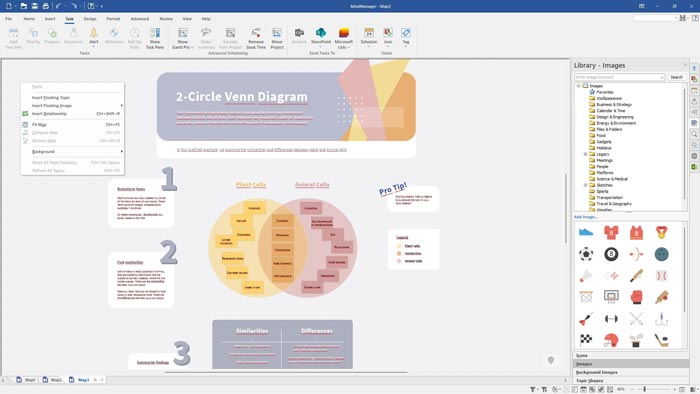Viewport: 700px width, 394px height.
Task: Click Save icon in title bar
Action: click(34, 6)
